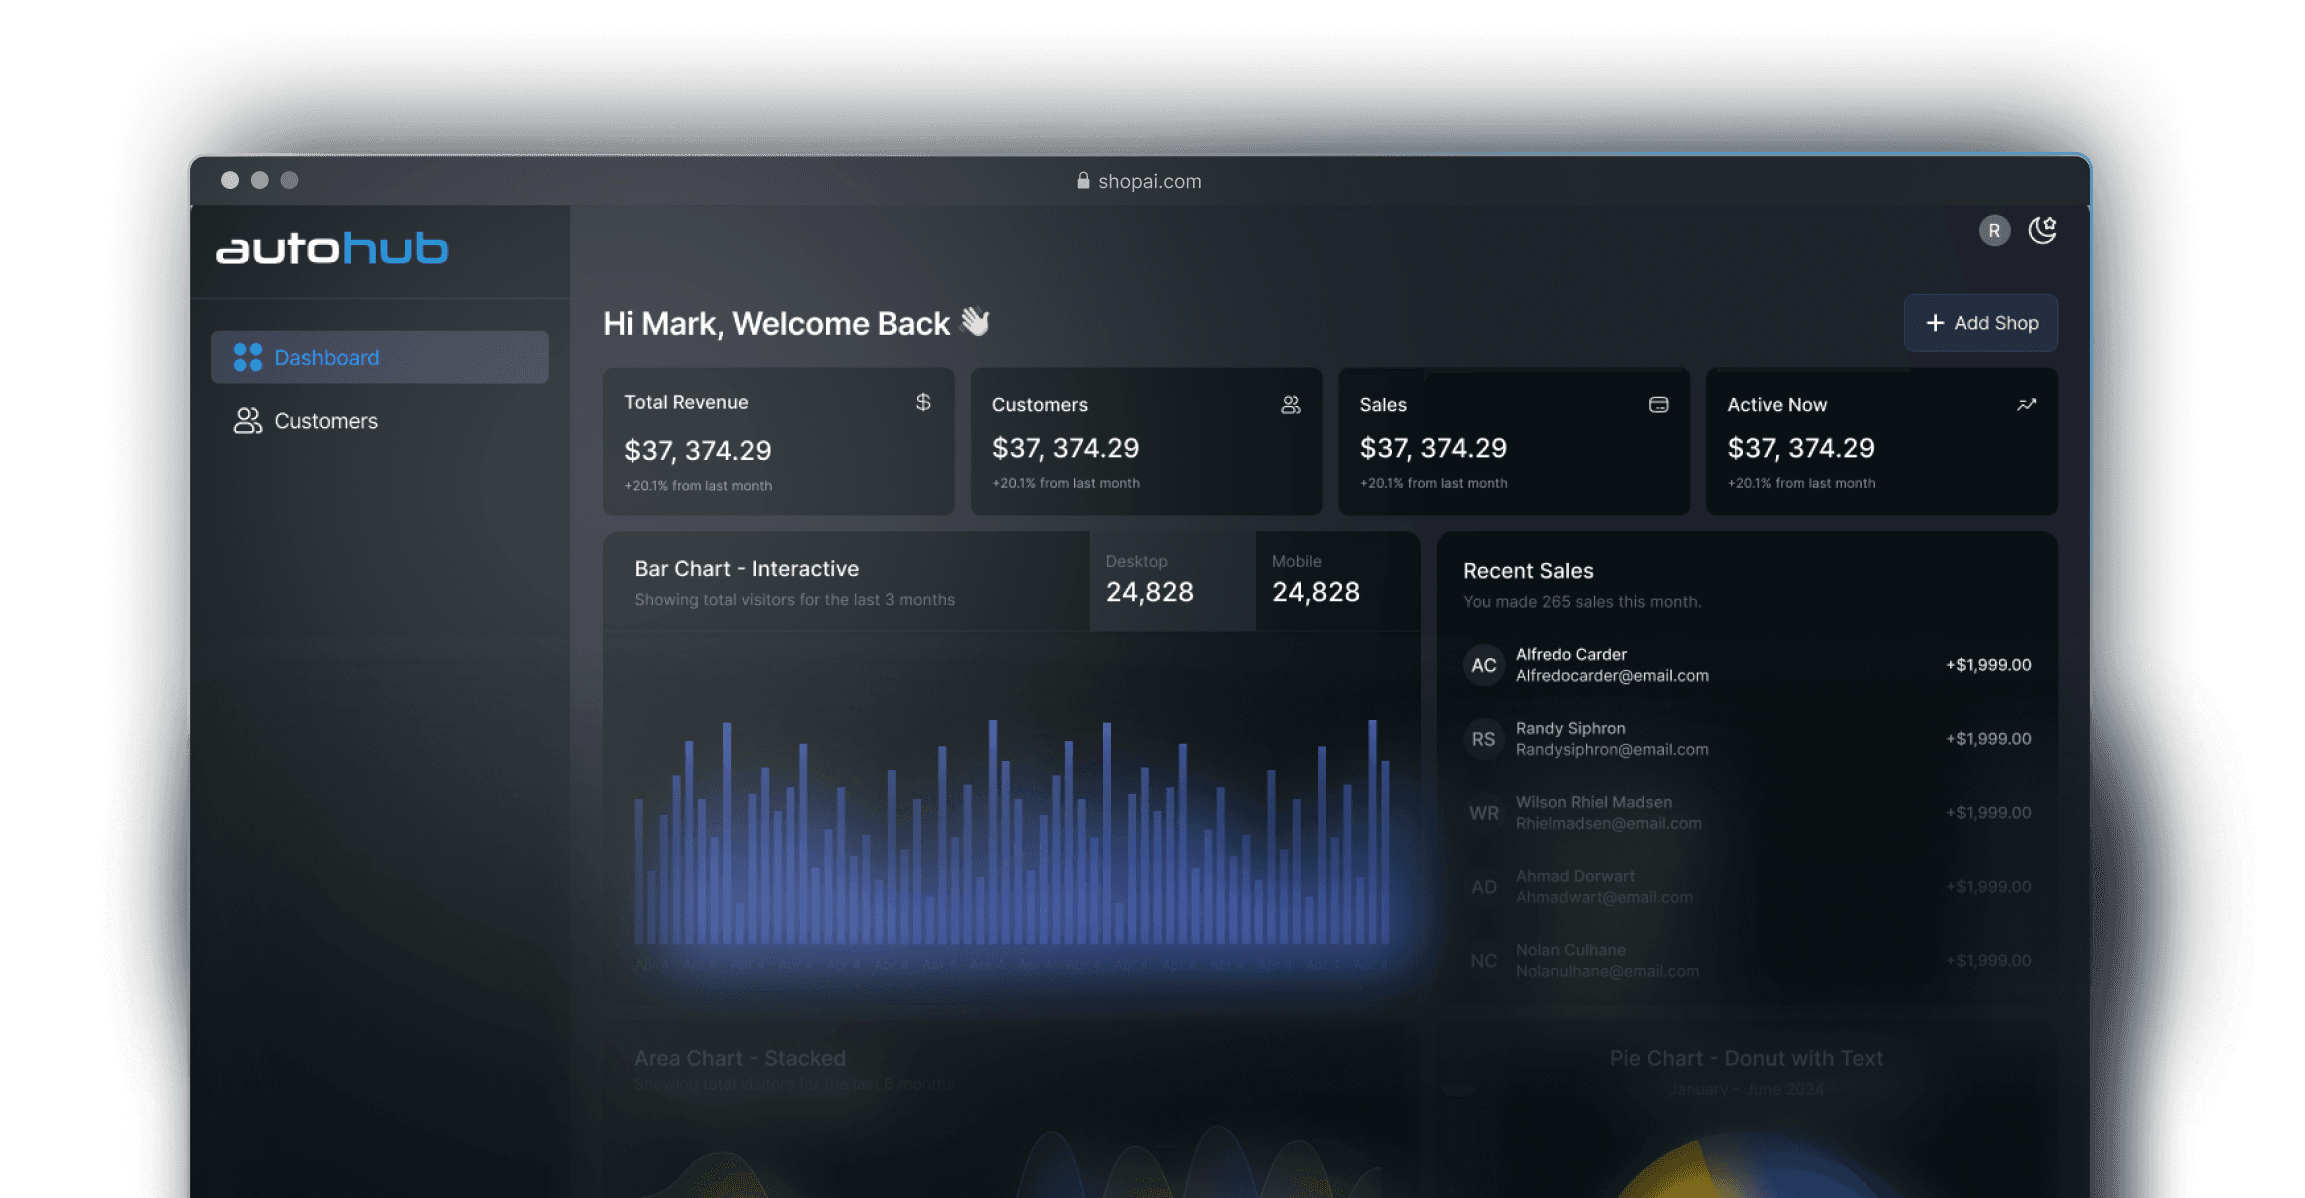The image size is (2305, 1198).
Task: Click the credit card icon on Sales card
Action: pos(1658,405)
